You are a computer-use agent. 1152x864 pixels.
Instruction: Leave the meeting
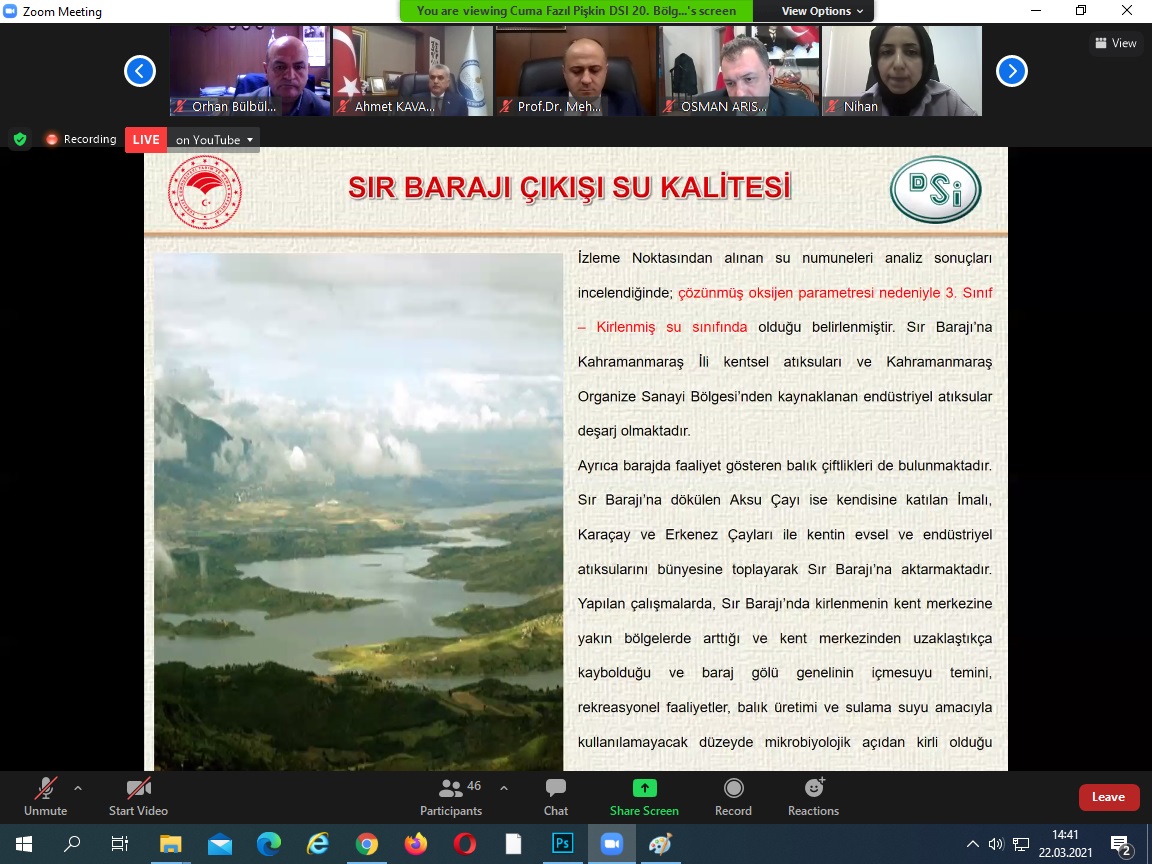click(x=1108, y=797)
